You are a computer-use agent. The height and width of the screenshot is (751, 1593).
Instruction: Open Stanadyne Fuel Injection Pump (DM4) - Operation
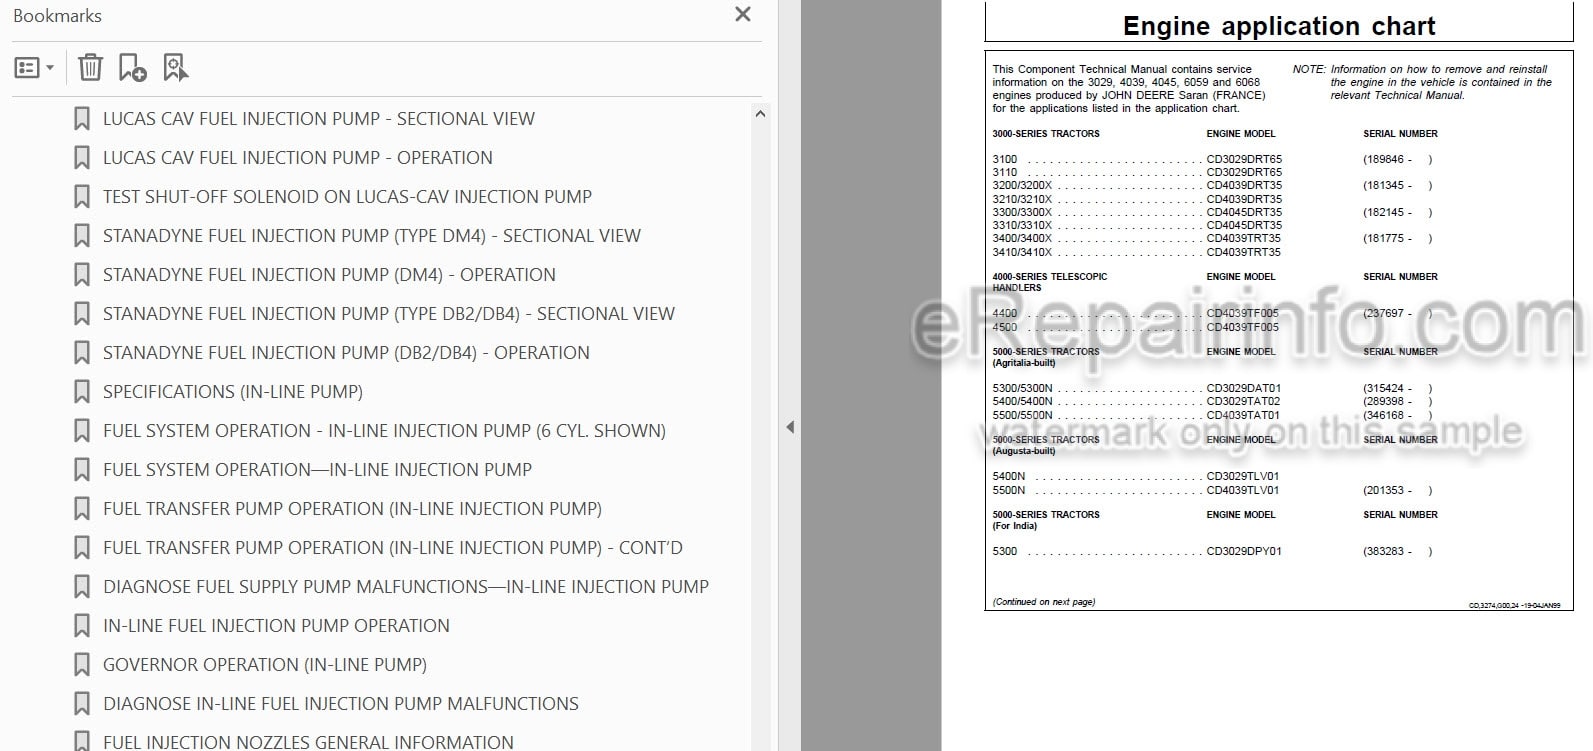329,274
